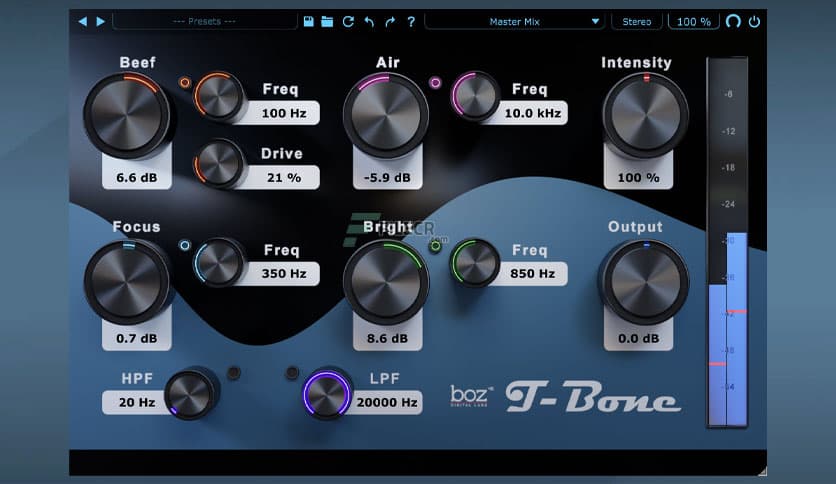Toggle the pink Air band enable LED
Viewport: 836px width, 484px height.
click(x=435, y=83)
